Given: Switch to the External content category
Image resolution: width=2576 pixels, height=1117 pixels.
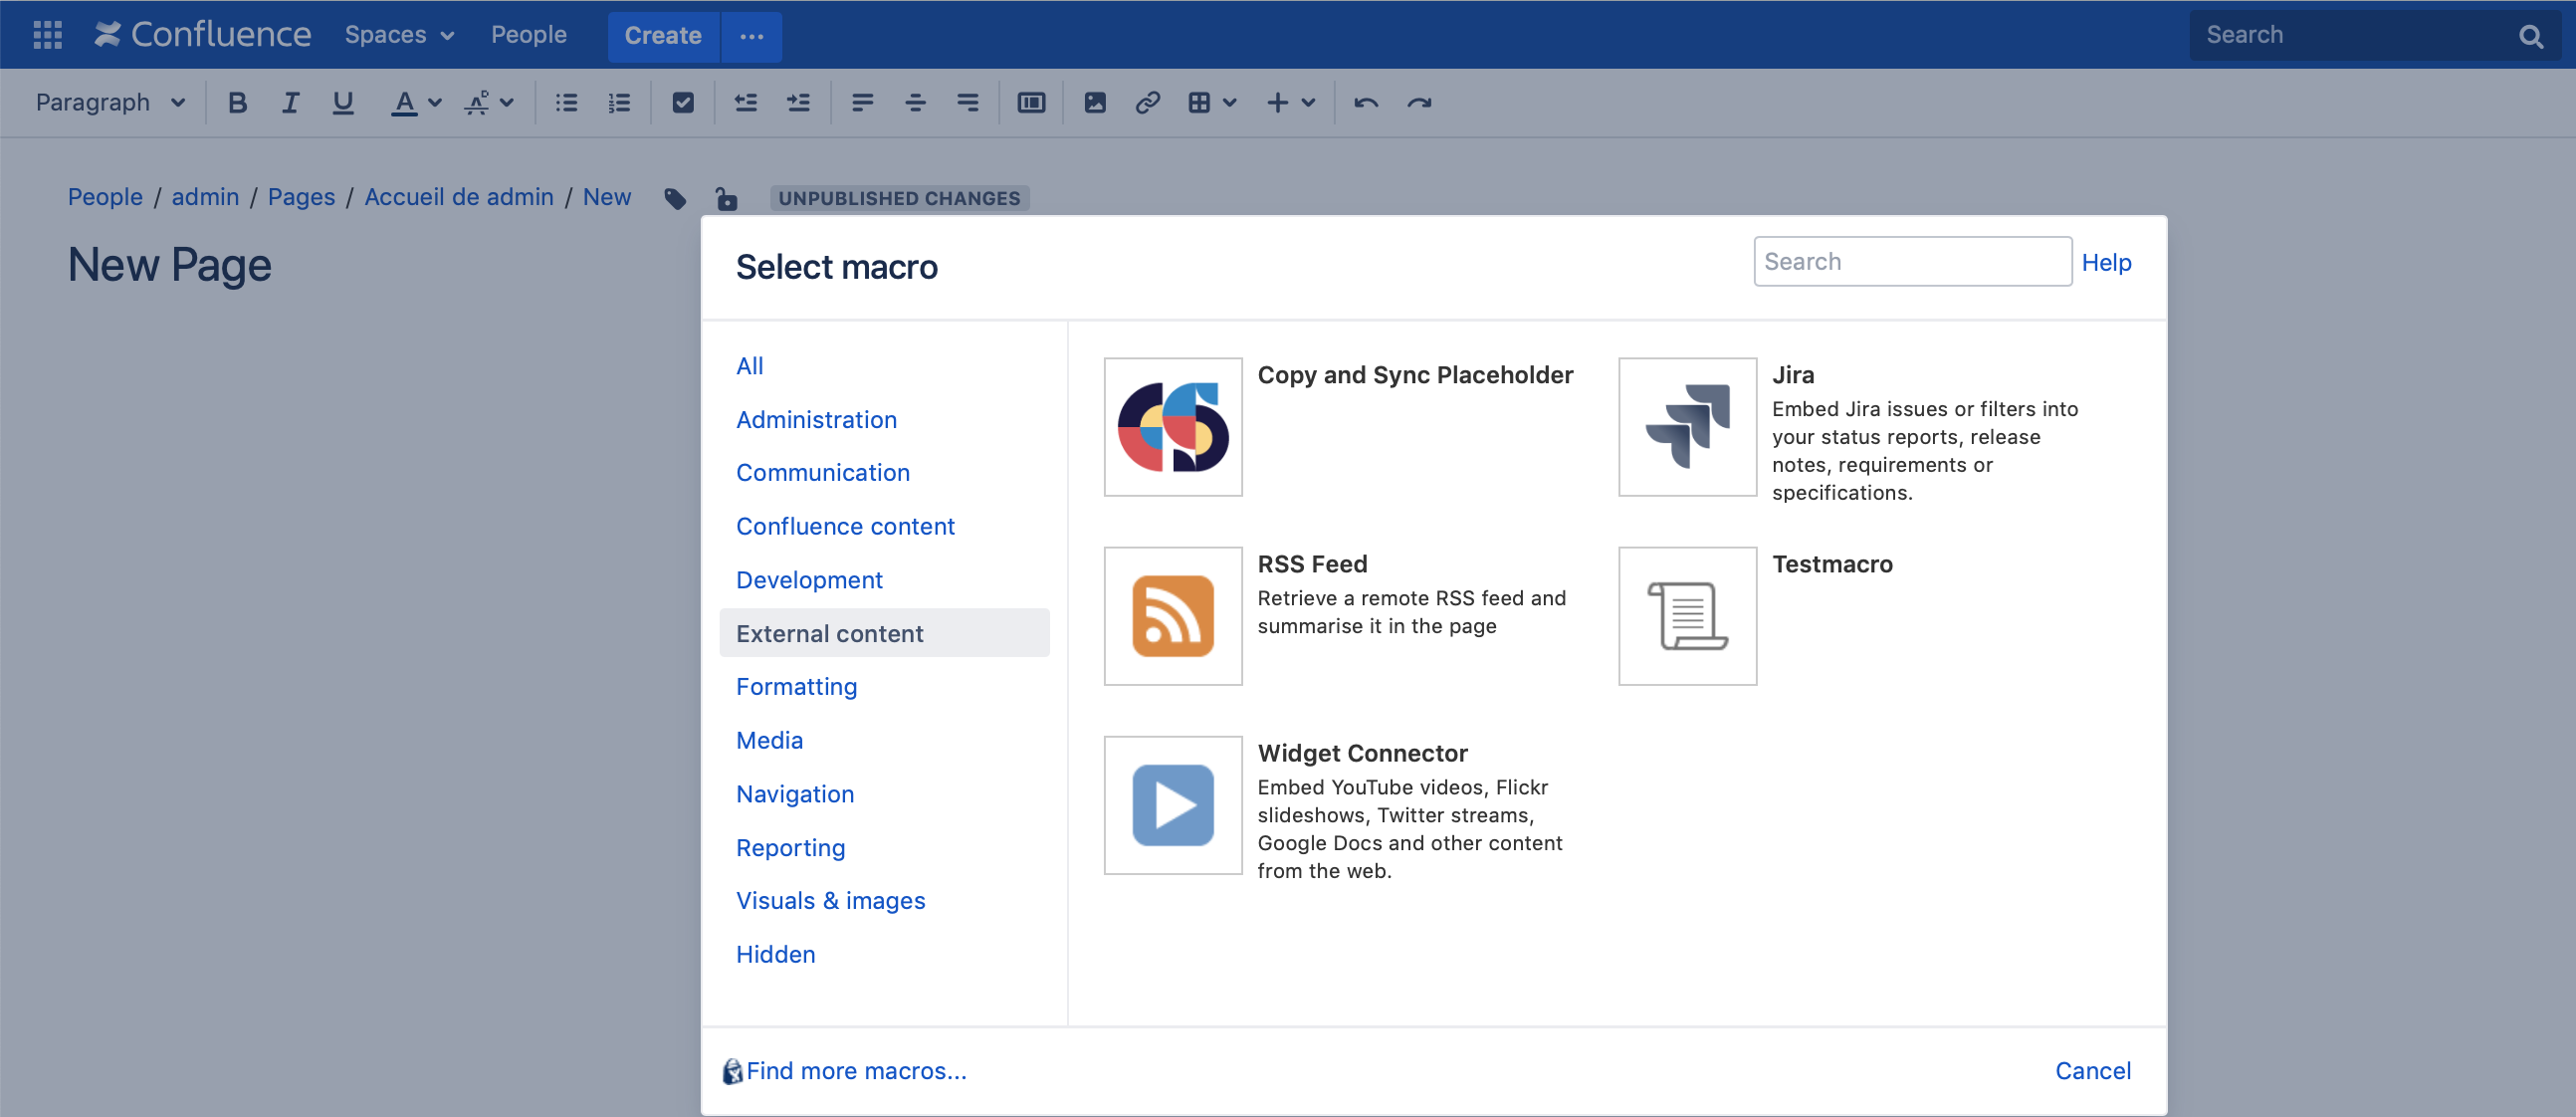Looking at the screenshot, I should click(x=829, y=632).
